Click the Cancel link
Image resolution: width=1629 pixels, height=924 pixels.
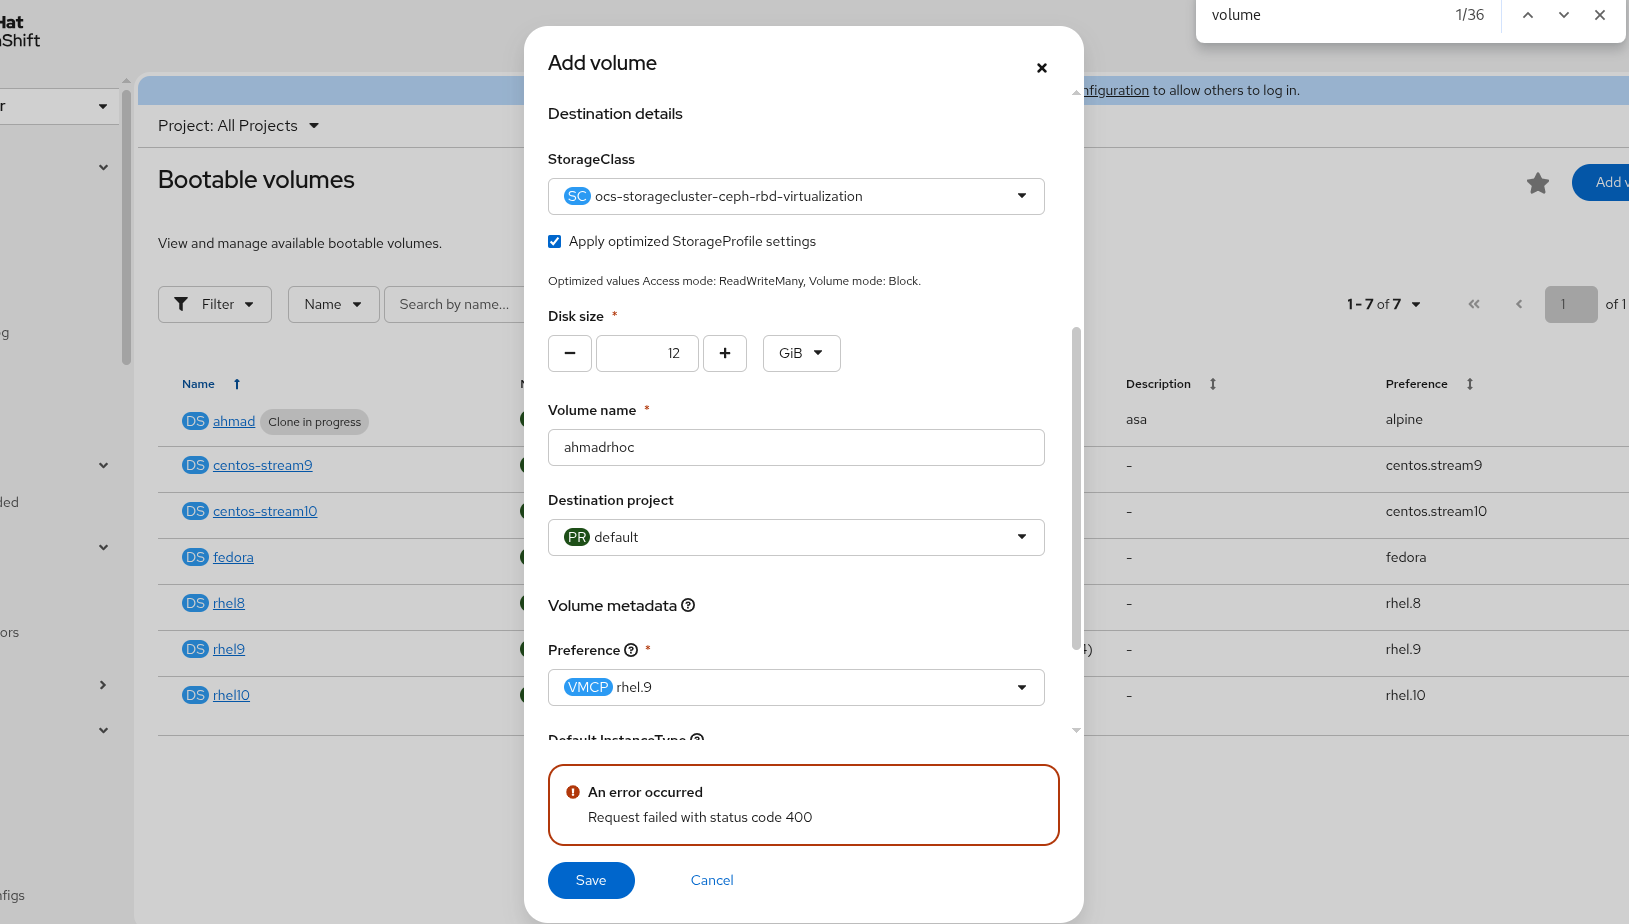coord(712,880)
